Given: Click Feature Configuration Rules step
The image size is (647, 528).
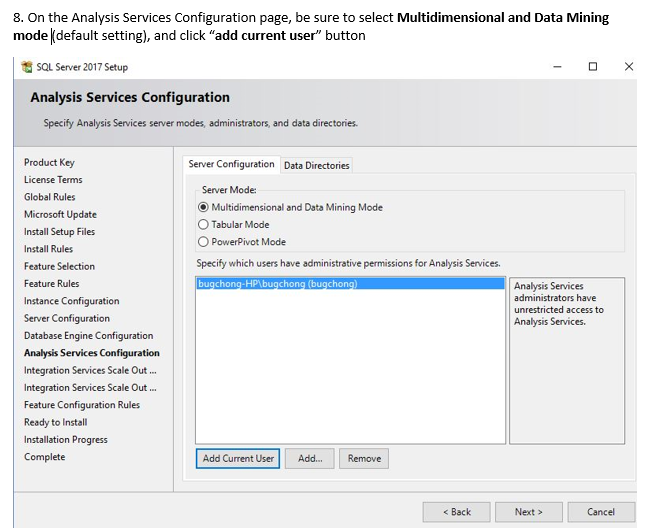Looking at the screenshot, I should (82, 405).
